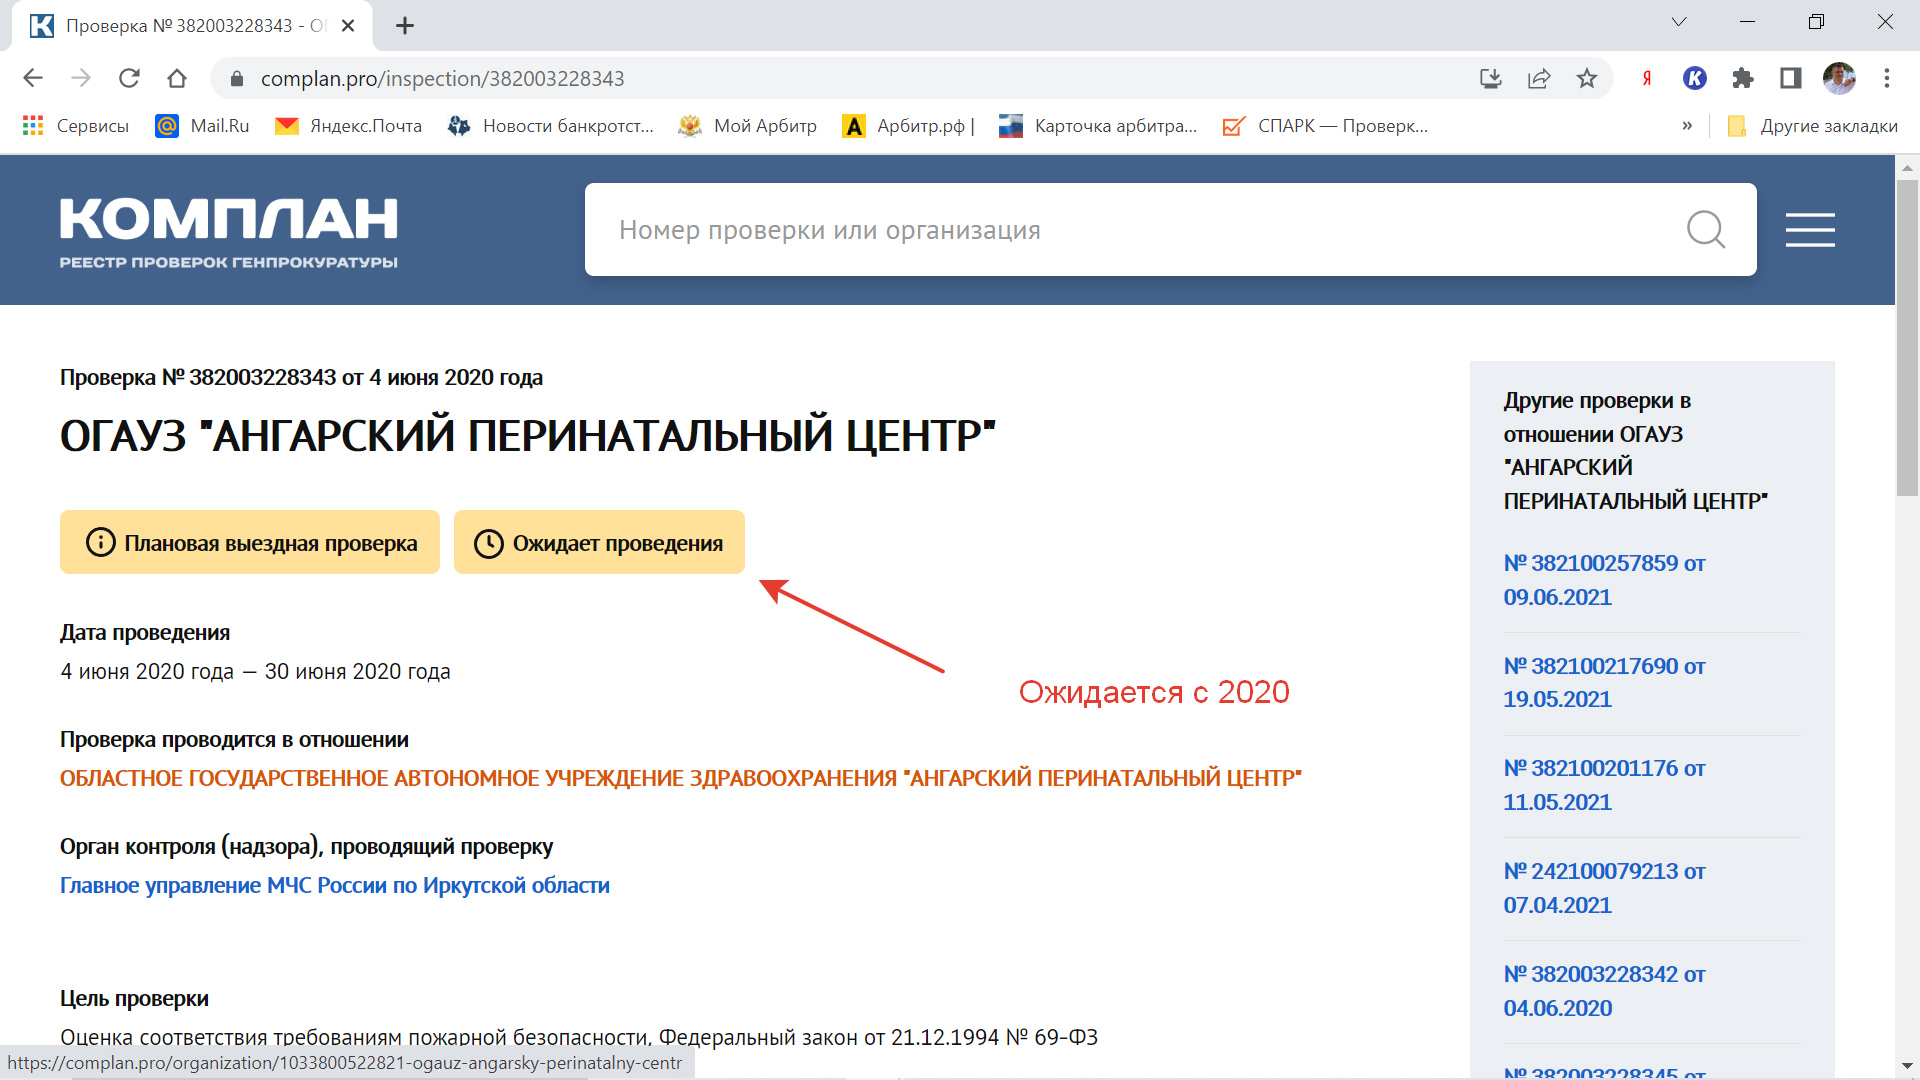Image resolution: width=1920 pixels, height=1080 pixels.
Task: Open the hamburger menu in header
Action: (x=1810, y=230)
